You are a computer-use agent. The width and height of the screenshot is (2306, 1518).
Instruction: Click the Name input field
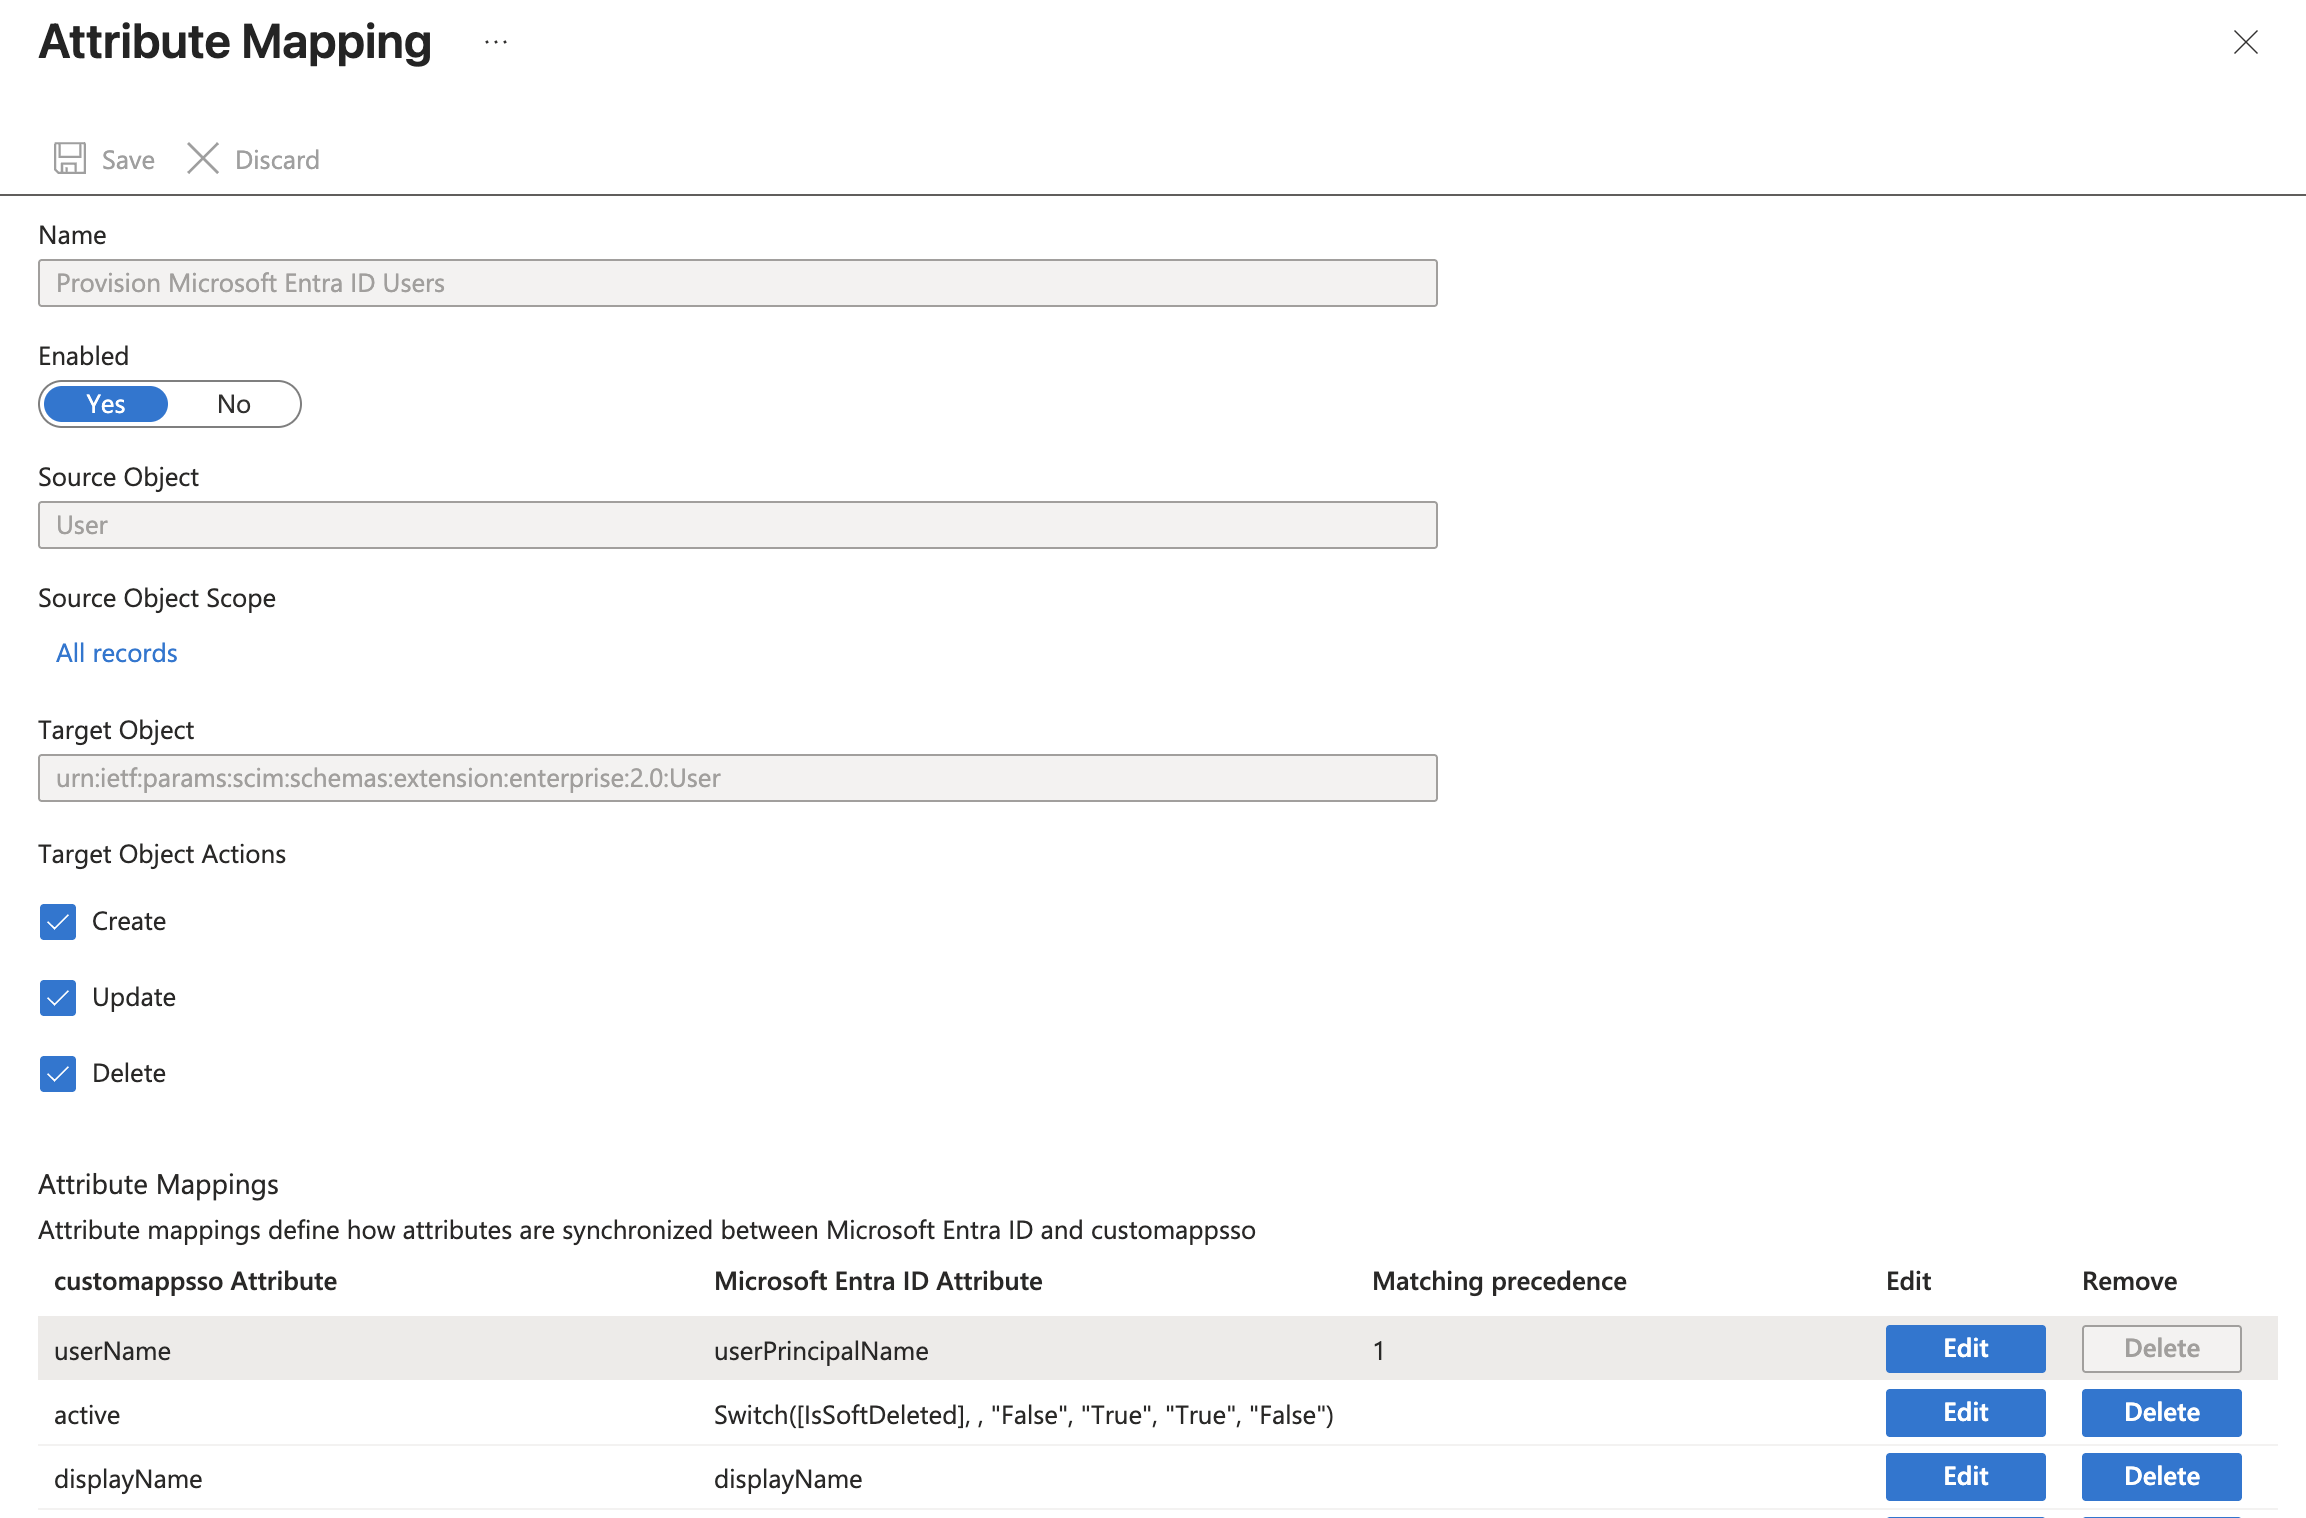click(737, 283)
